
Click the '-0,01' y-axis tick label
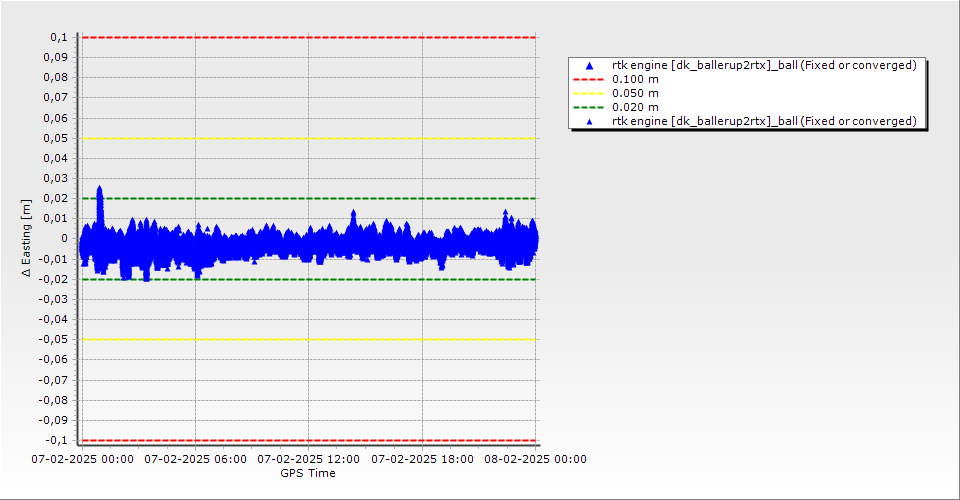pyautogui.click(x=54, y=259)
